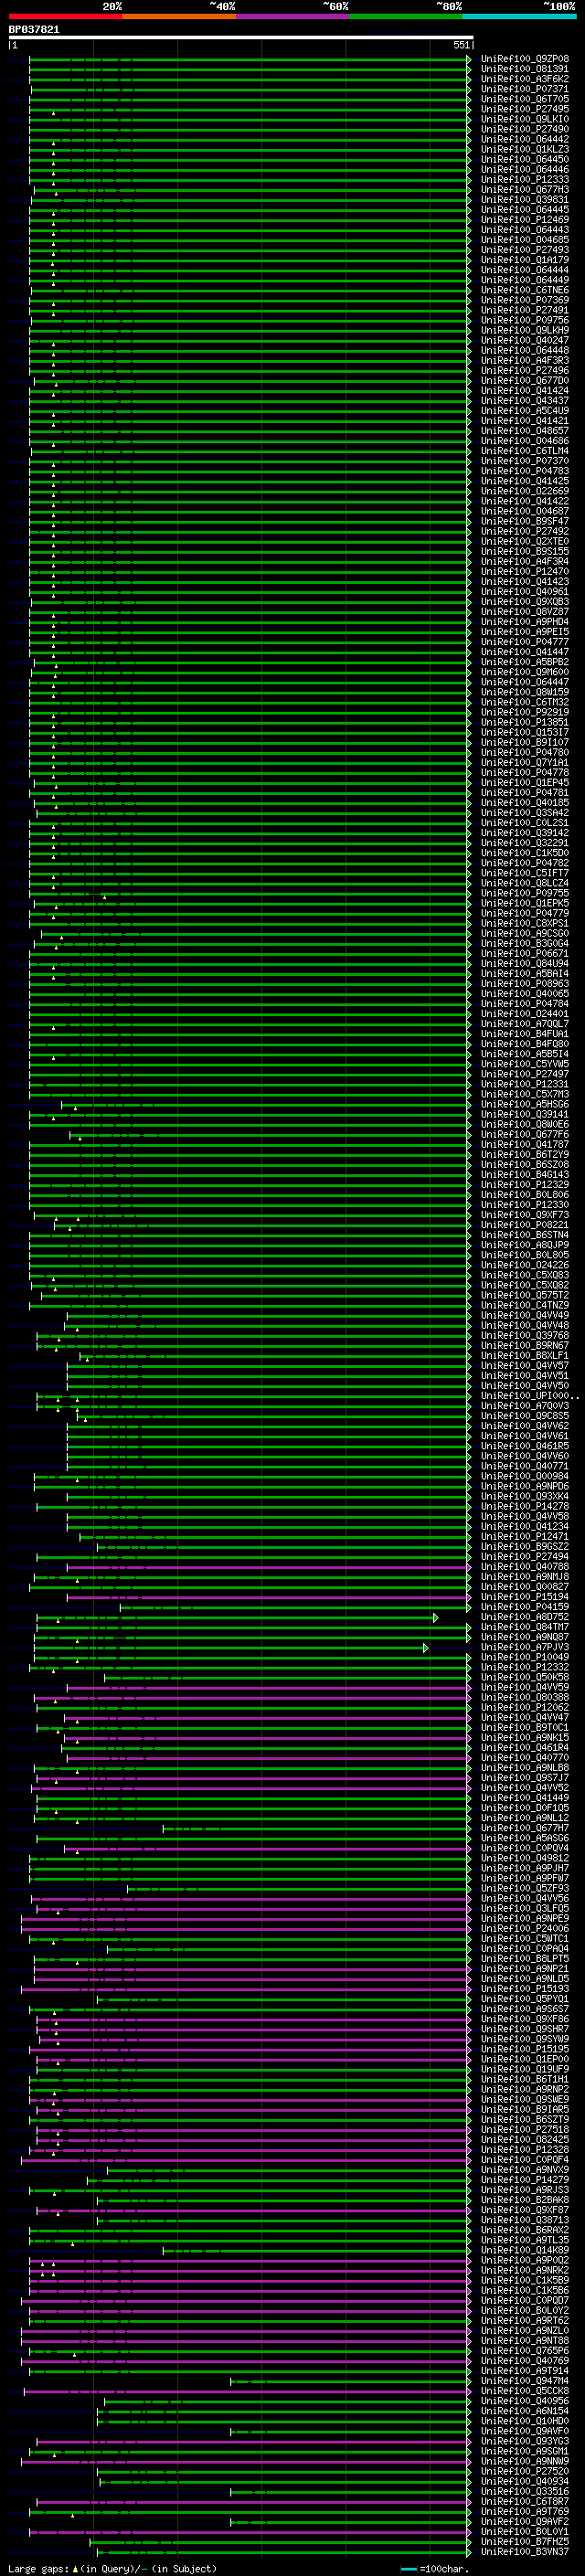585x2576 pixels.
Task: Click hit label UniRef100_P27490
Action: (x=525, y=129)
